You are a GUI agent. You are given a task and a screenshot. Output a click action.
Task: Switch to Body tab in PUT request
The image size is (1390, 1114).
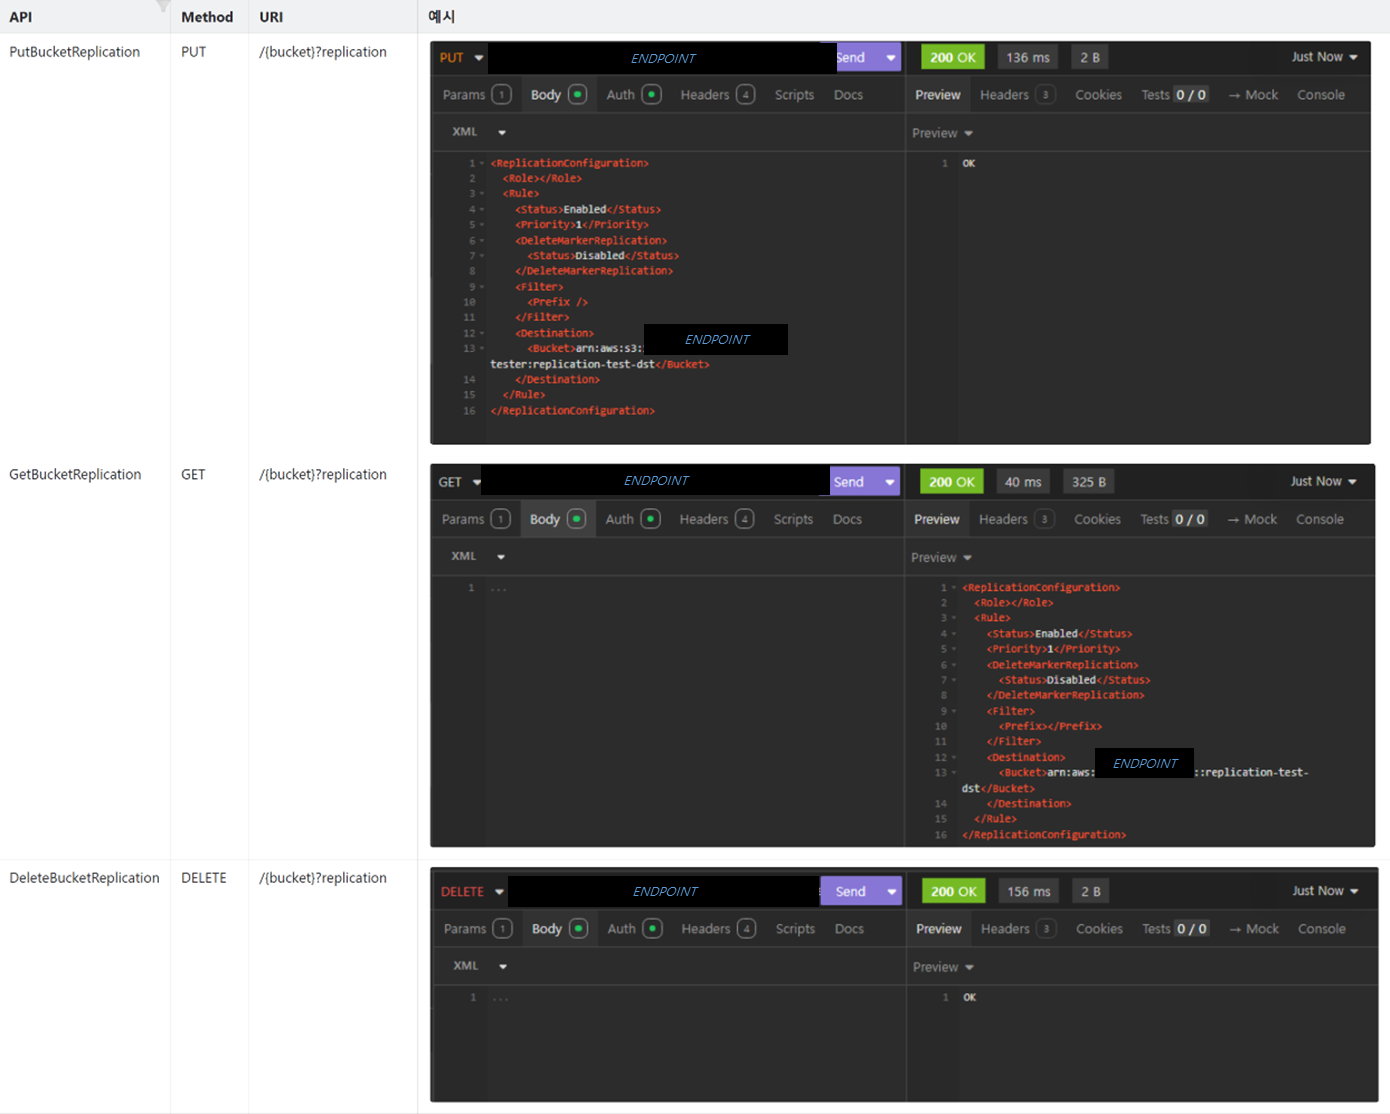[x=558, y=95]
